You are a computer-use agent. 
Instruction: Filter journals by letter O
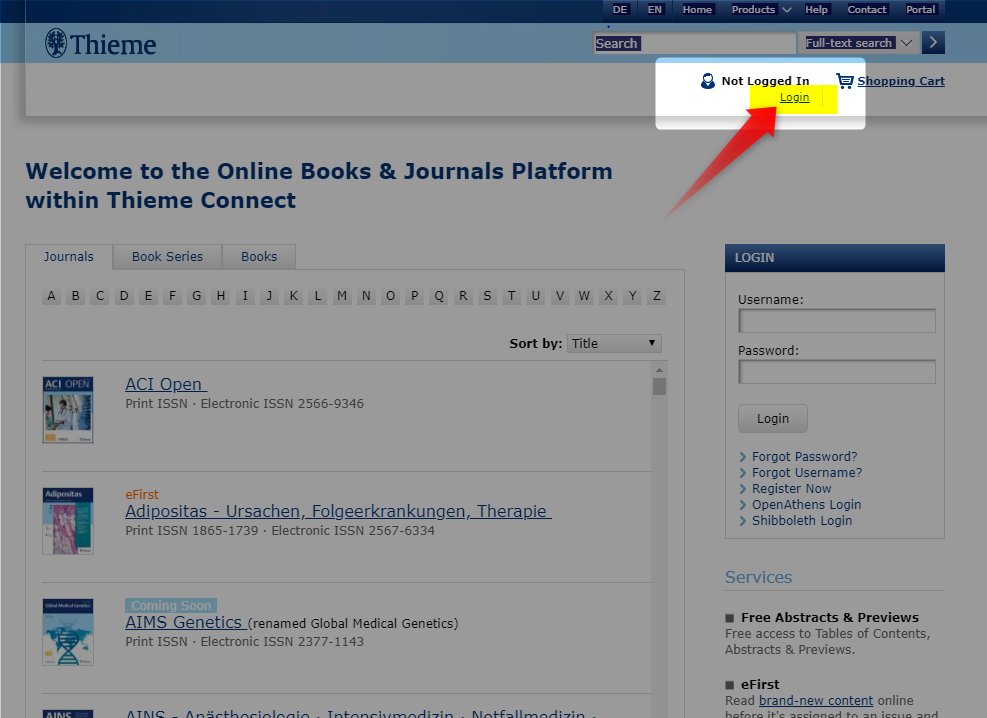point(390,296)
